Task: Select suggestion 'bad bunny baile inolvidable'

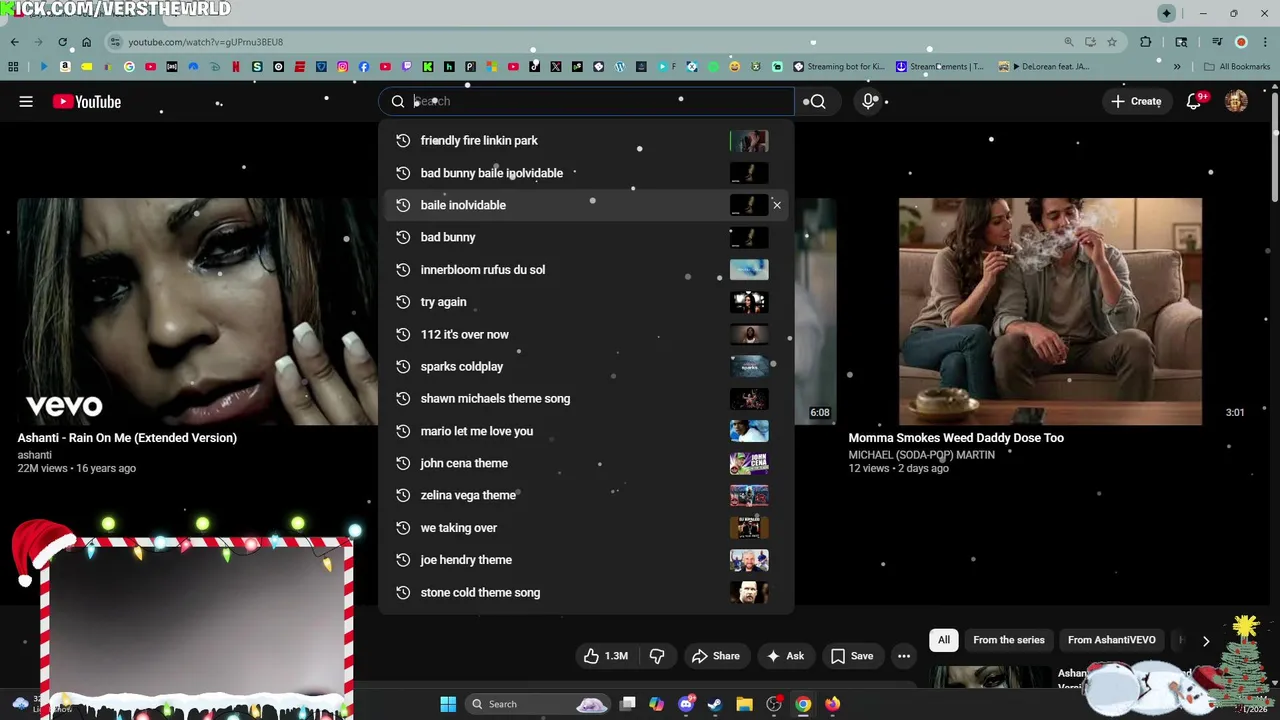Action: pyautogui.click(x=586, y=173)
